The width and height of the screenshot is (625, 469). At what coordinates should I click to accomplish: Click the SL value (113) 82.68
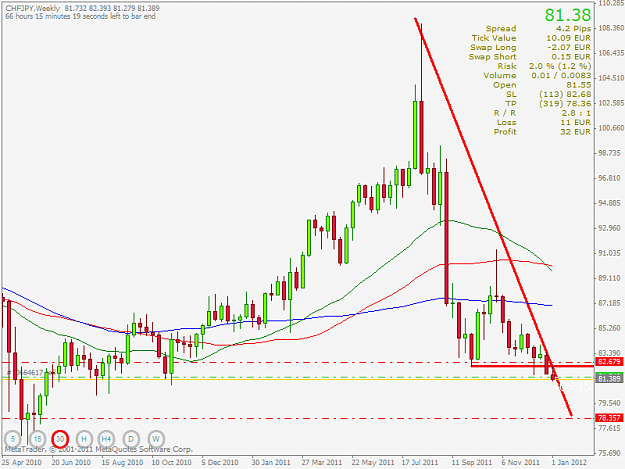pos(565,94)
